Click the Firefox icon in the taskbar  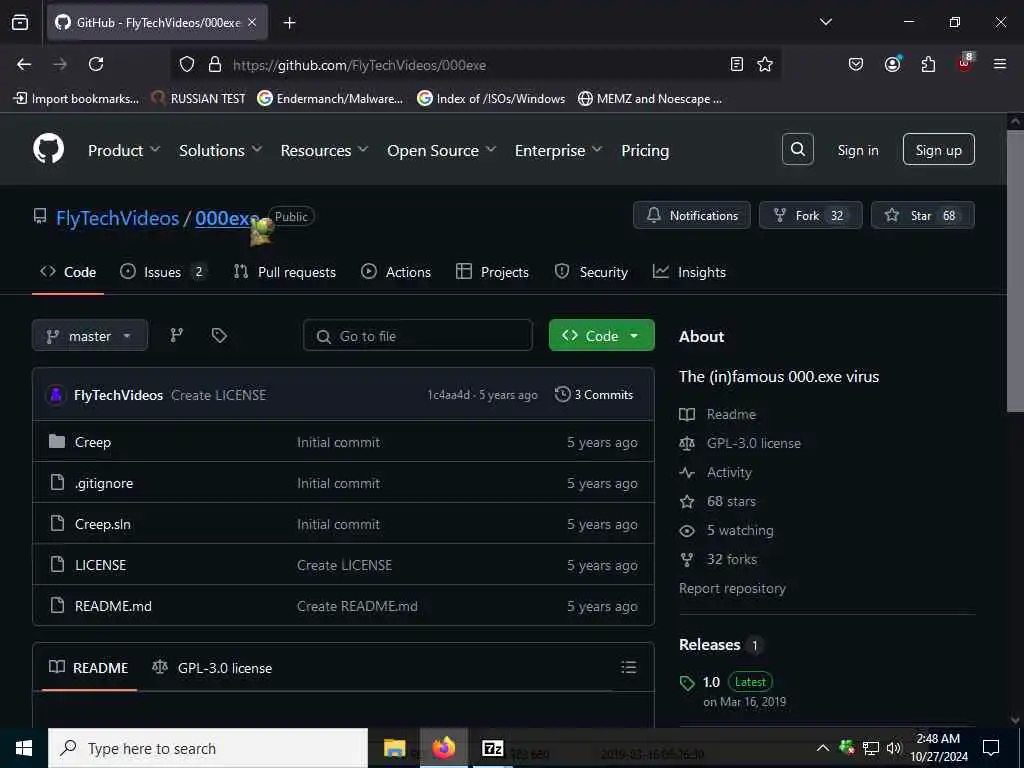coord(443,748)
